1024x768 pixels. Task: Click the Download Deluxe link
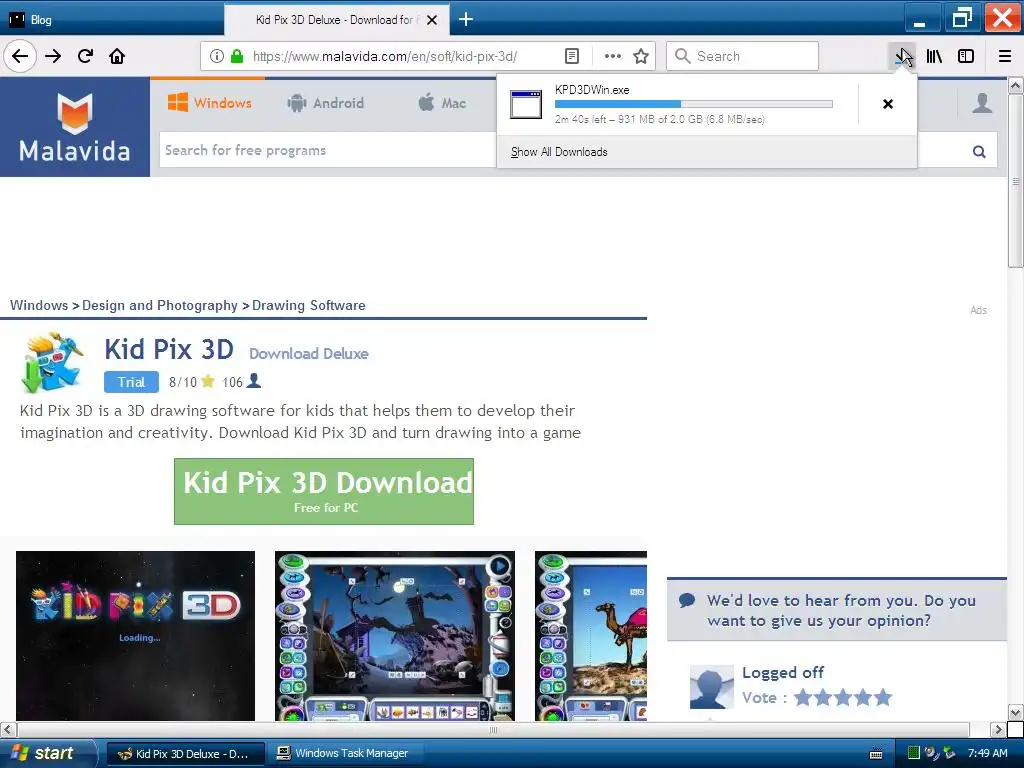pyautogui.click(x=309, y=353)
